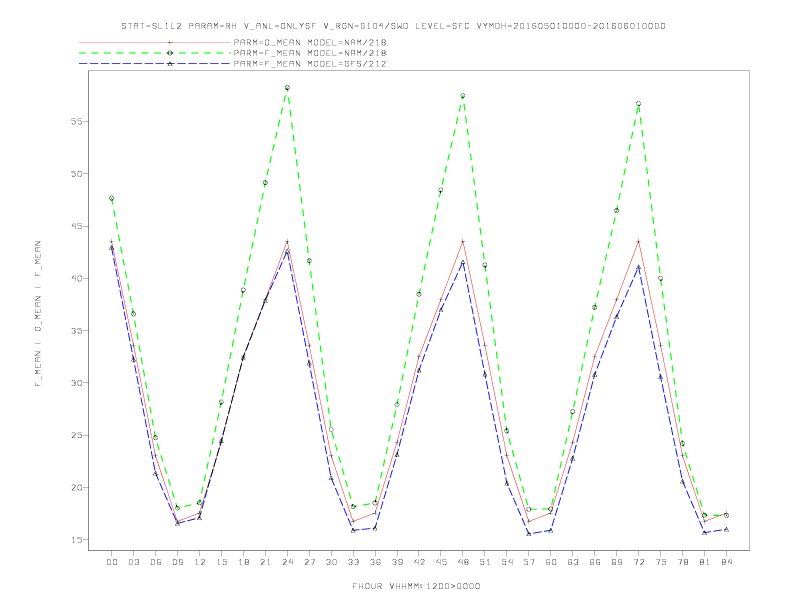The height and width of the screenshot is (612, 792).
Task: Click x-axis forecast hour label 00
Action: (x=112, y=562)
